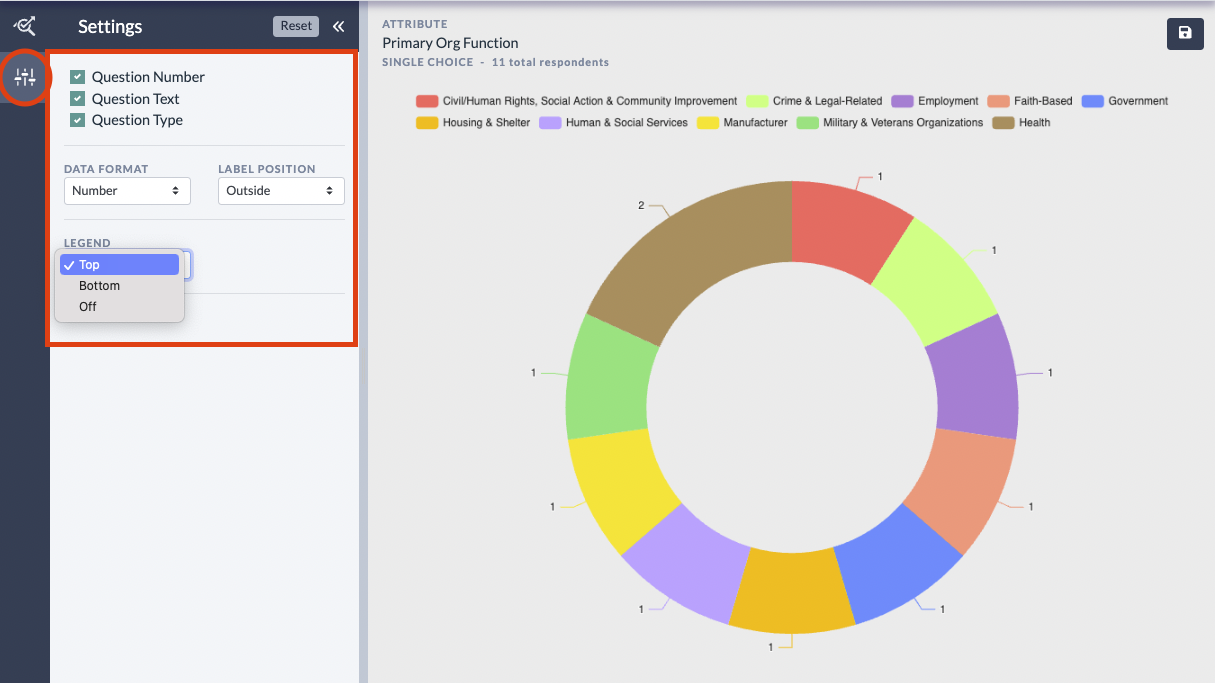
Task: Uncheck the Question Text checkbox
Action: [77, 99]
